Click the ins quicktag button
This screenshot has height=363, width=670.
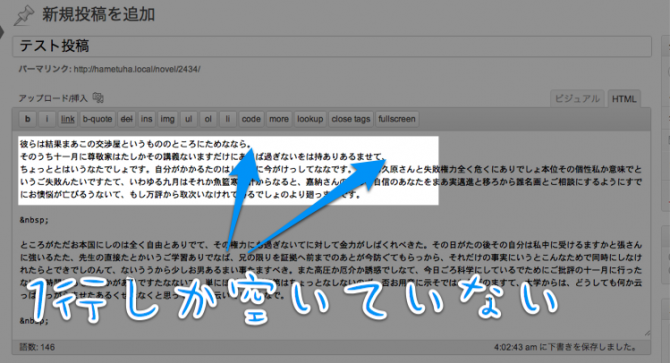147,119
